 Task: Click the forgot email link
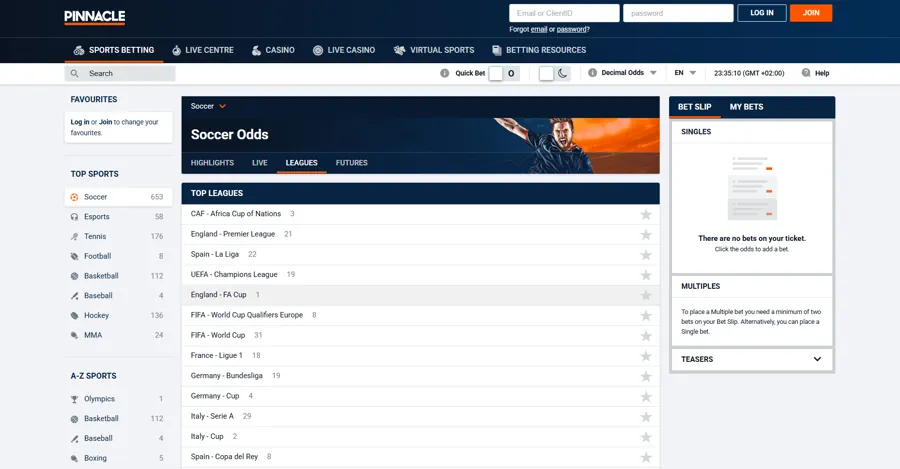(538, 29)
